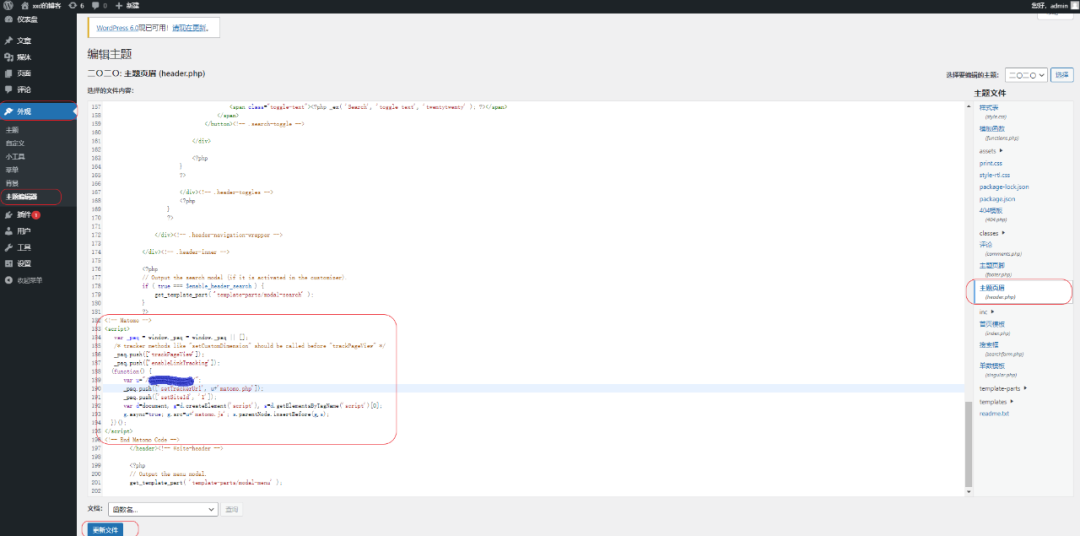Expand the templates folder
Image resolution: width=1080 pixels, height=536 pixels.
point(996,401)
